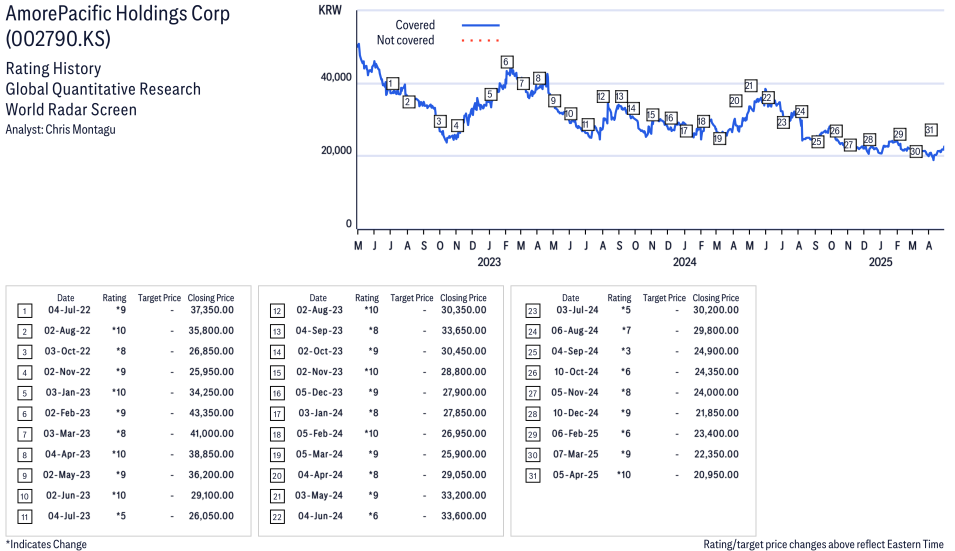Select the closing price 29,800.00
This screenshot has height=551, width=955.
(716, 331)
